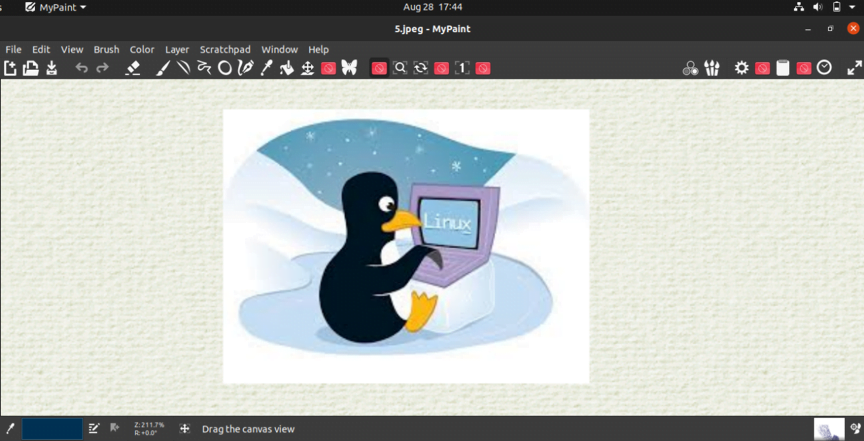The image size is (864, 441).
Task: Open the brushes panel icon
Action: [712, 68]
